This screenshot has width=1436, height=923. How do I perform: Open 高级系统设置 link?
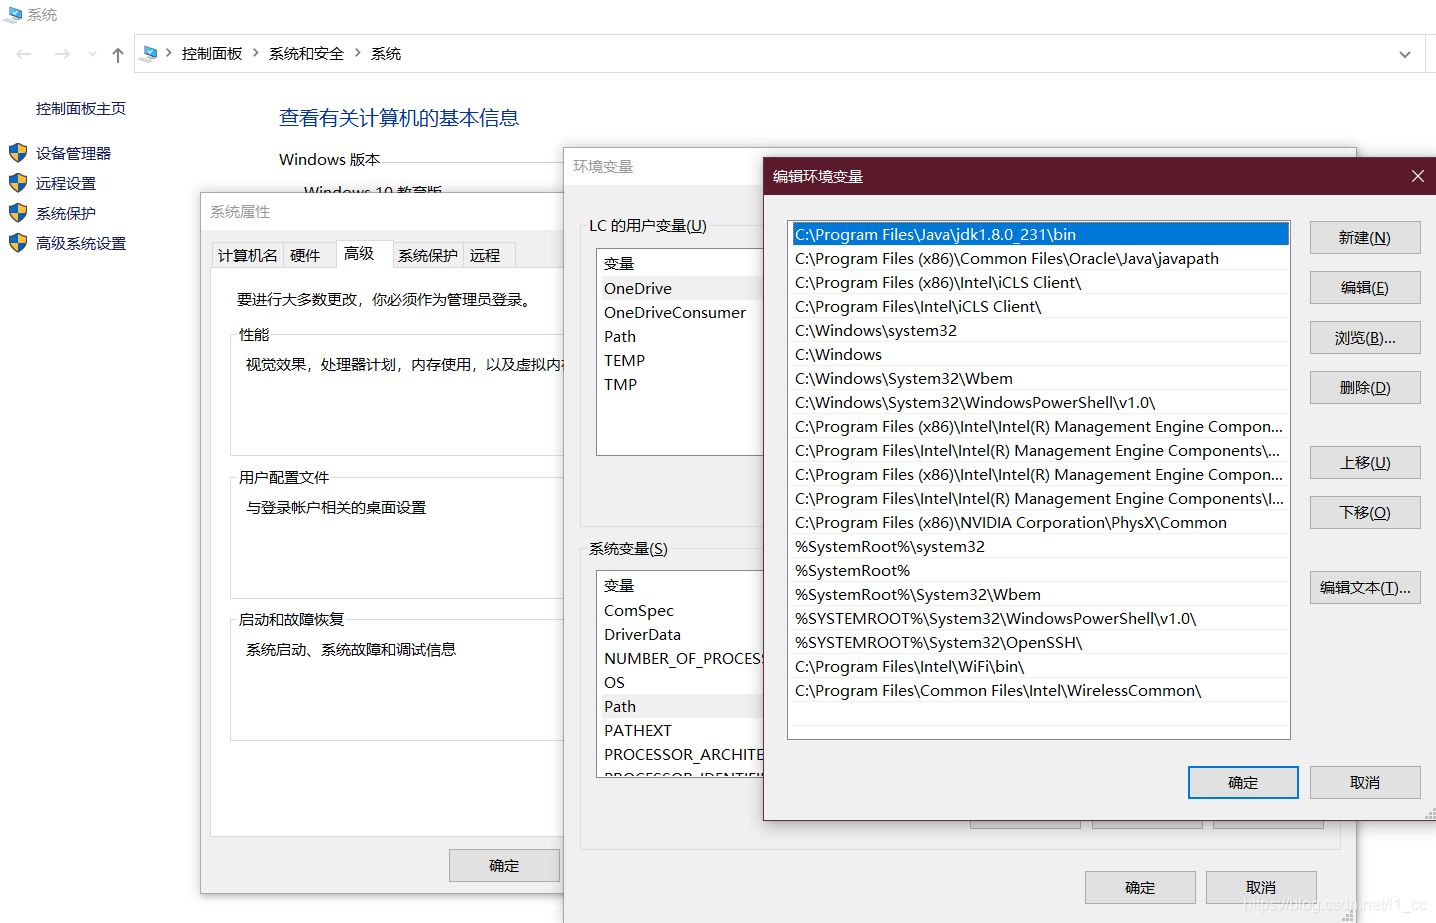[x=81, y=243]
